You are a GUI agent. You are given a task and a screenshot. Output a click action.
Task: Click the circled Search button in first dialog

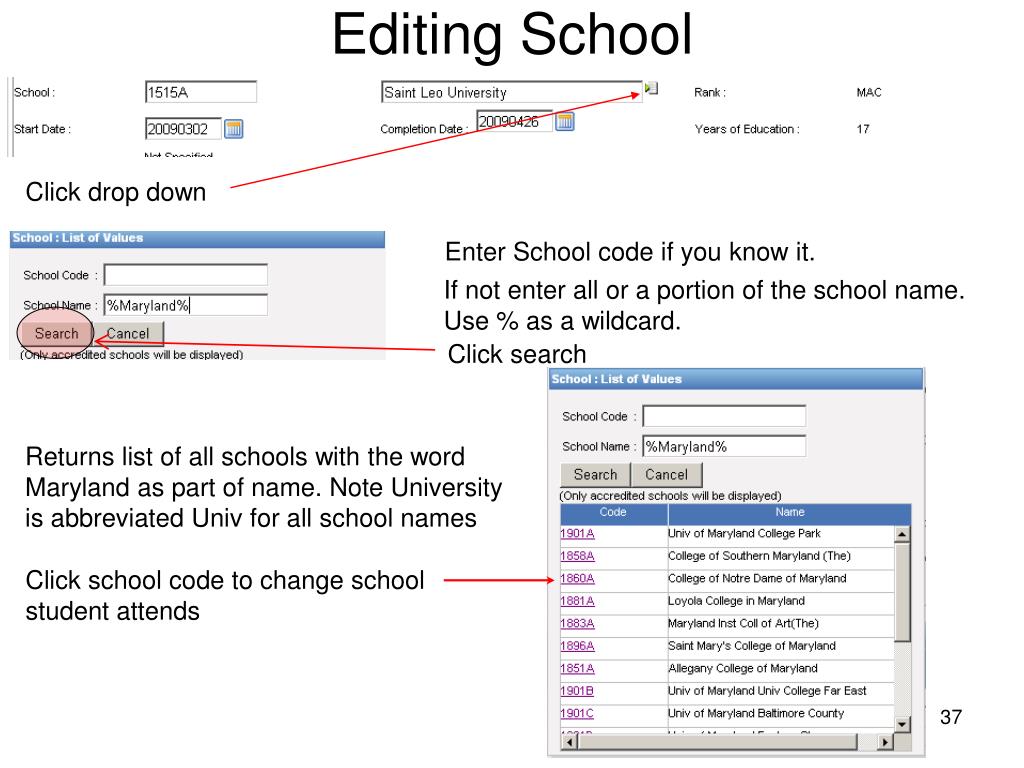click(x=56, y=334)
